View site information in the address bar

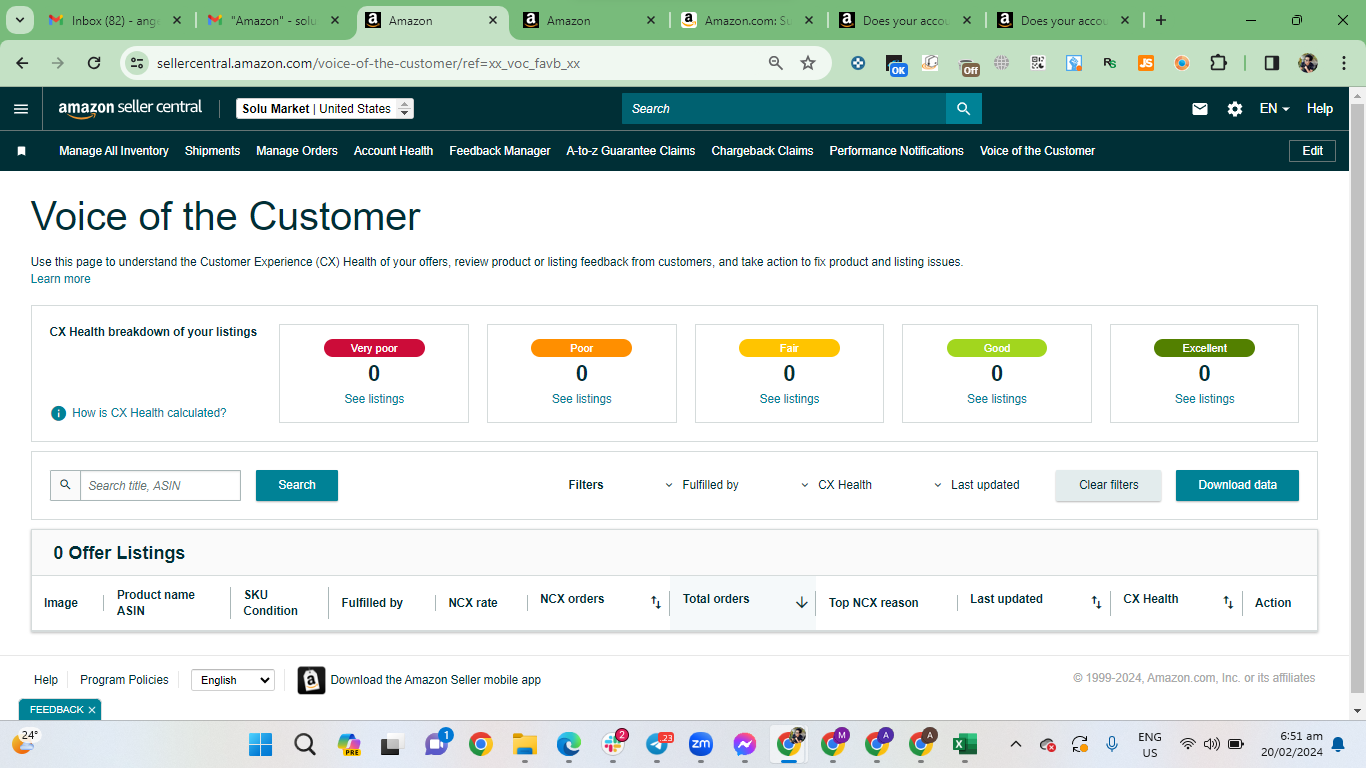tap(138, 63)
